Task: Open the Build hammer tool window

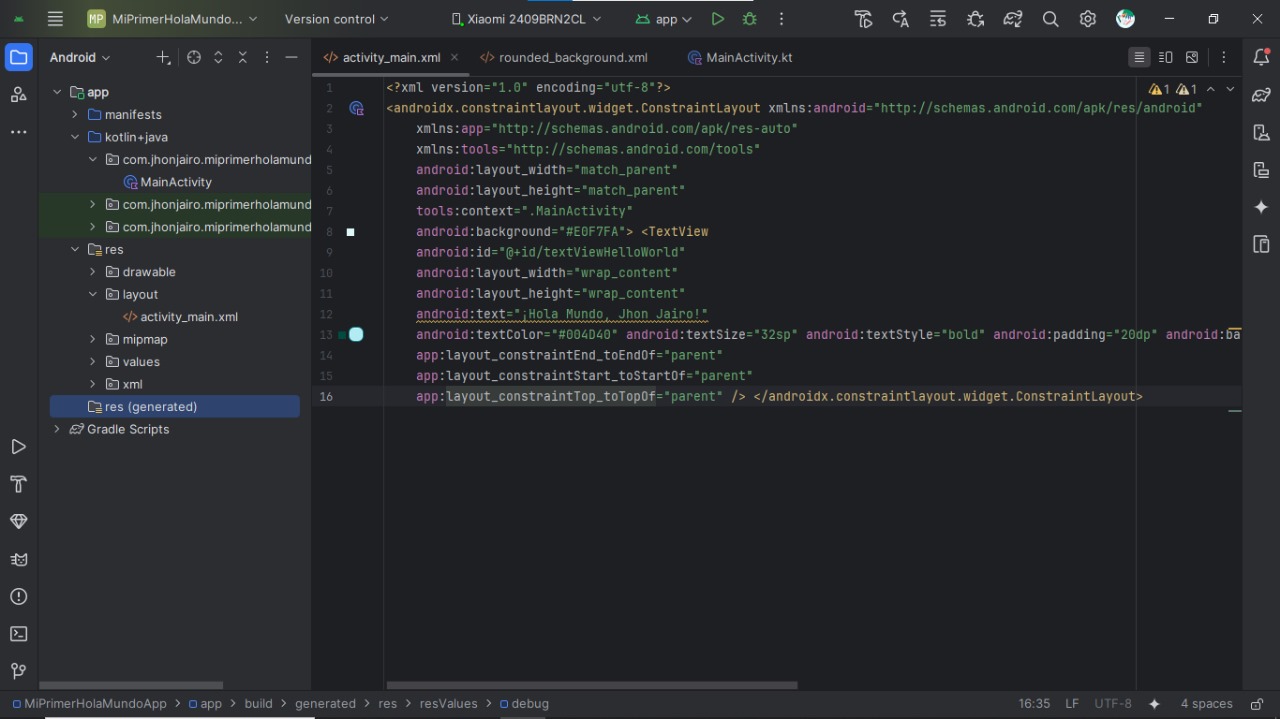Action: tap(18, 484)
